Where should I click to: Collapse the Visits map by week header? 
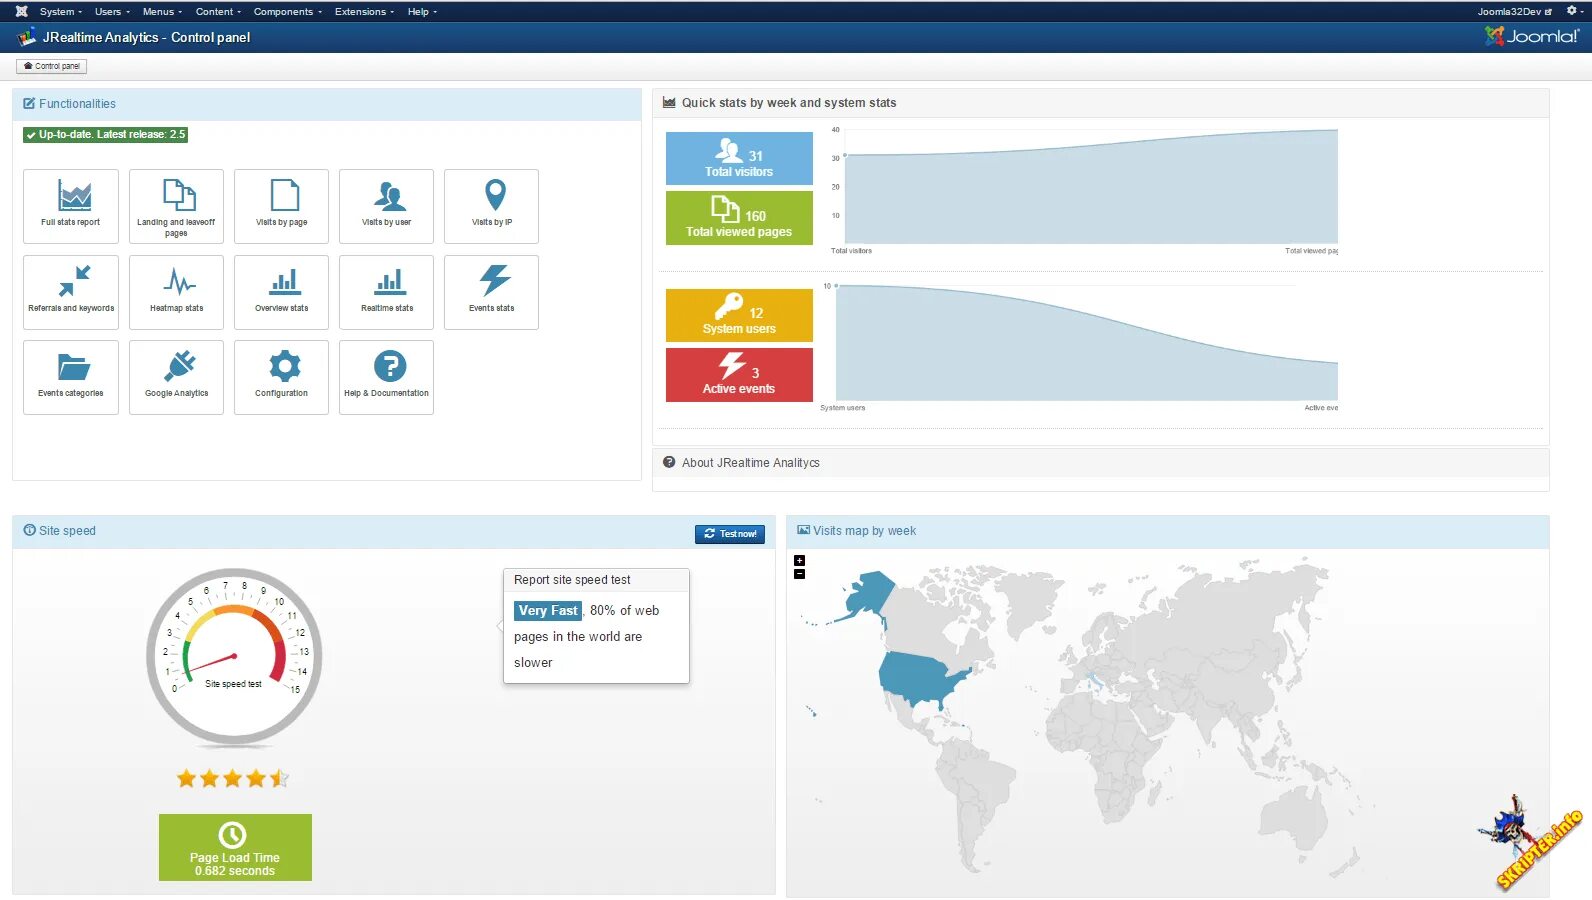(x=1168, y=531)
